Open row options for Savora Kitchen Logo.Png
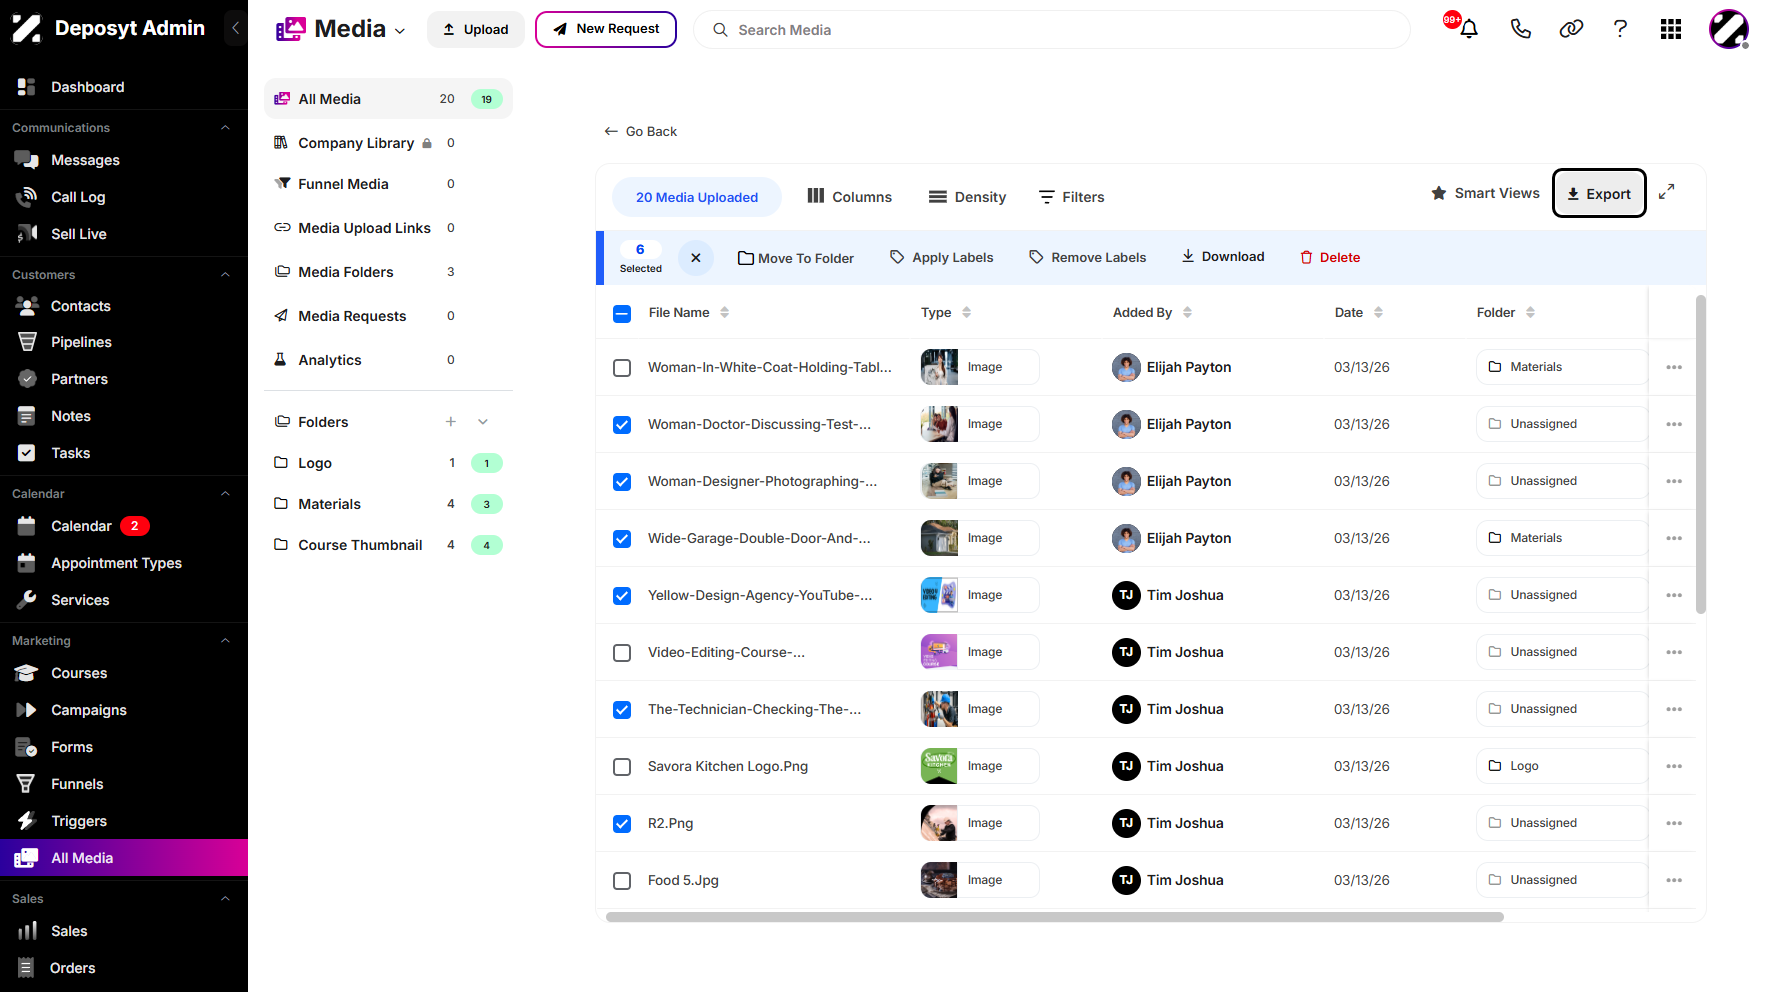The width and height of the screenshot is (1773, 992). click(x=1674, y=766)
